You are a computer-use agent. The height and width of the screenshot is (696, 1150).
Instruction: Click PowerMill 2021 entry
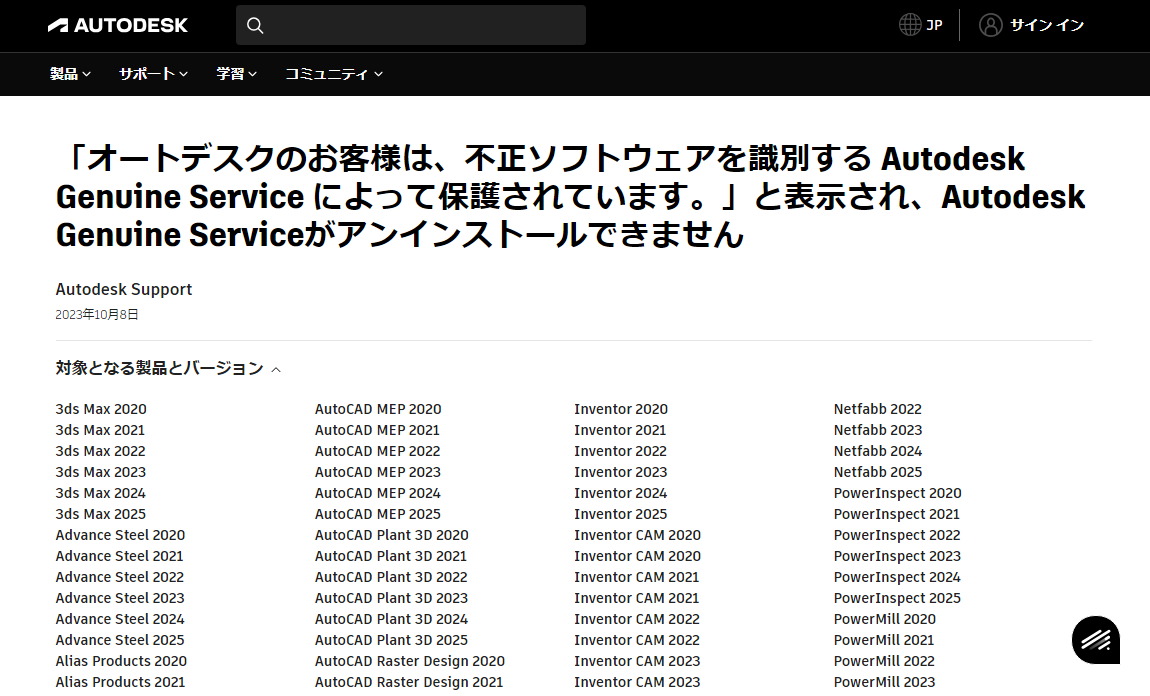(884, 640)
